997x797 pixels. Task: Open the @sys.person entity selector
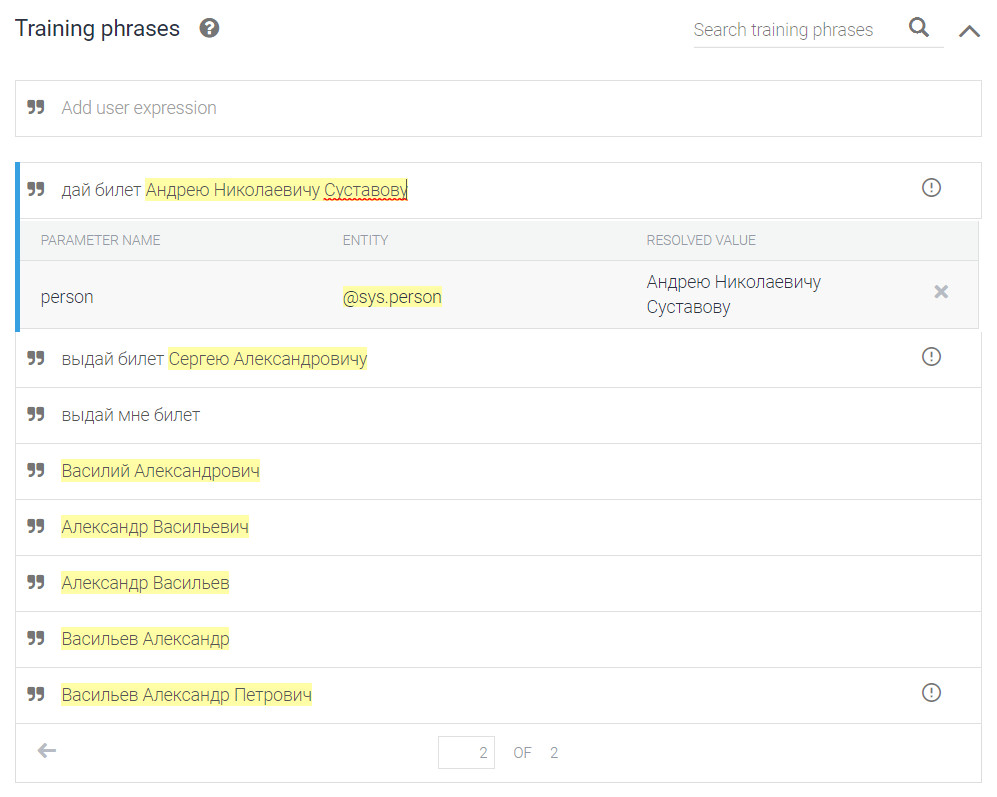(x=392, y=297)
